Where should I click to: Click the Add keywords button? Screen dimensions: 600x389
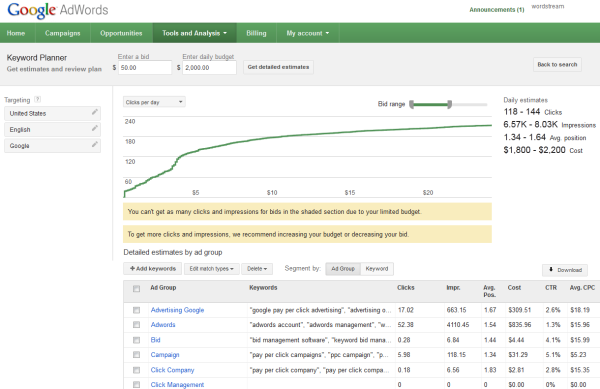pyautogui.click(x=153, y=269)
